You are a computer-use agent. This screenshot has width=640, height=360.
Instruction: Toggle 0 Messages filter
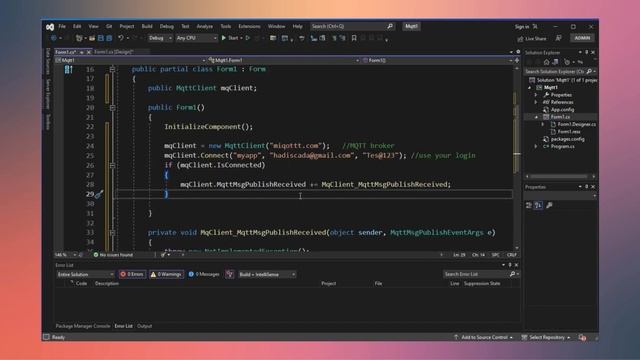click(204, 274)
